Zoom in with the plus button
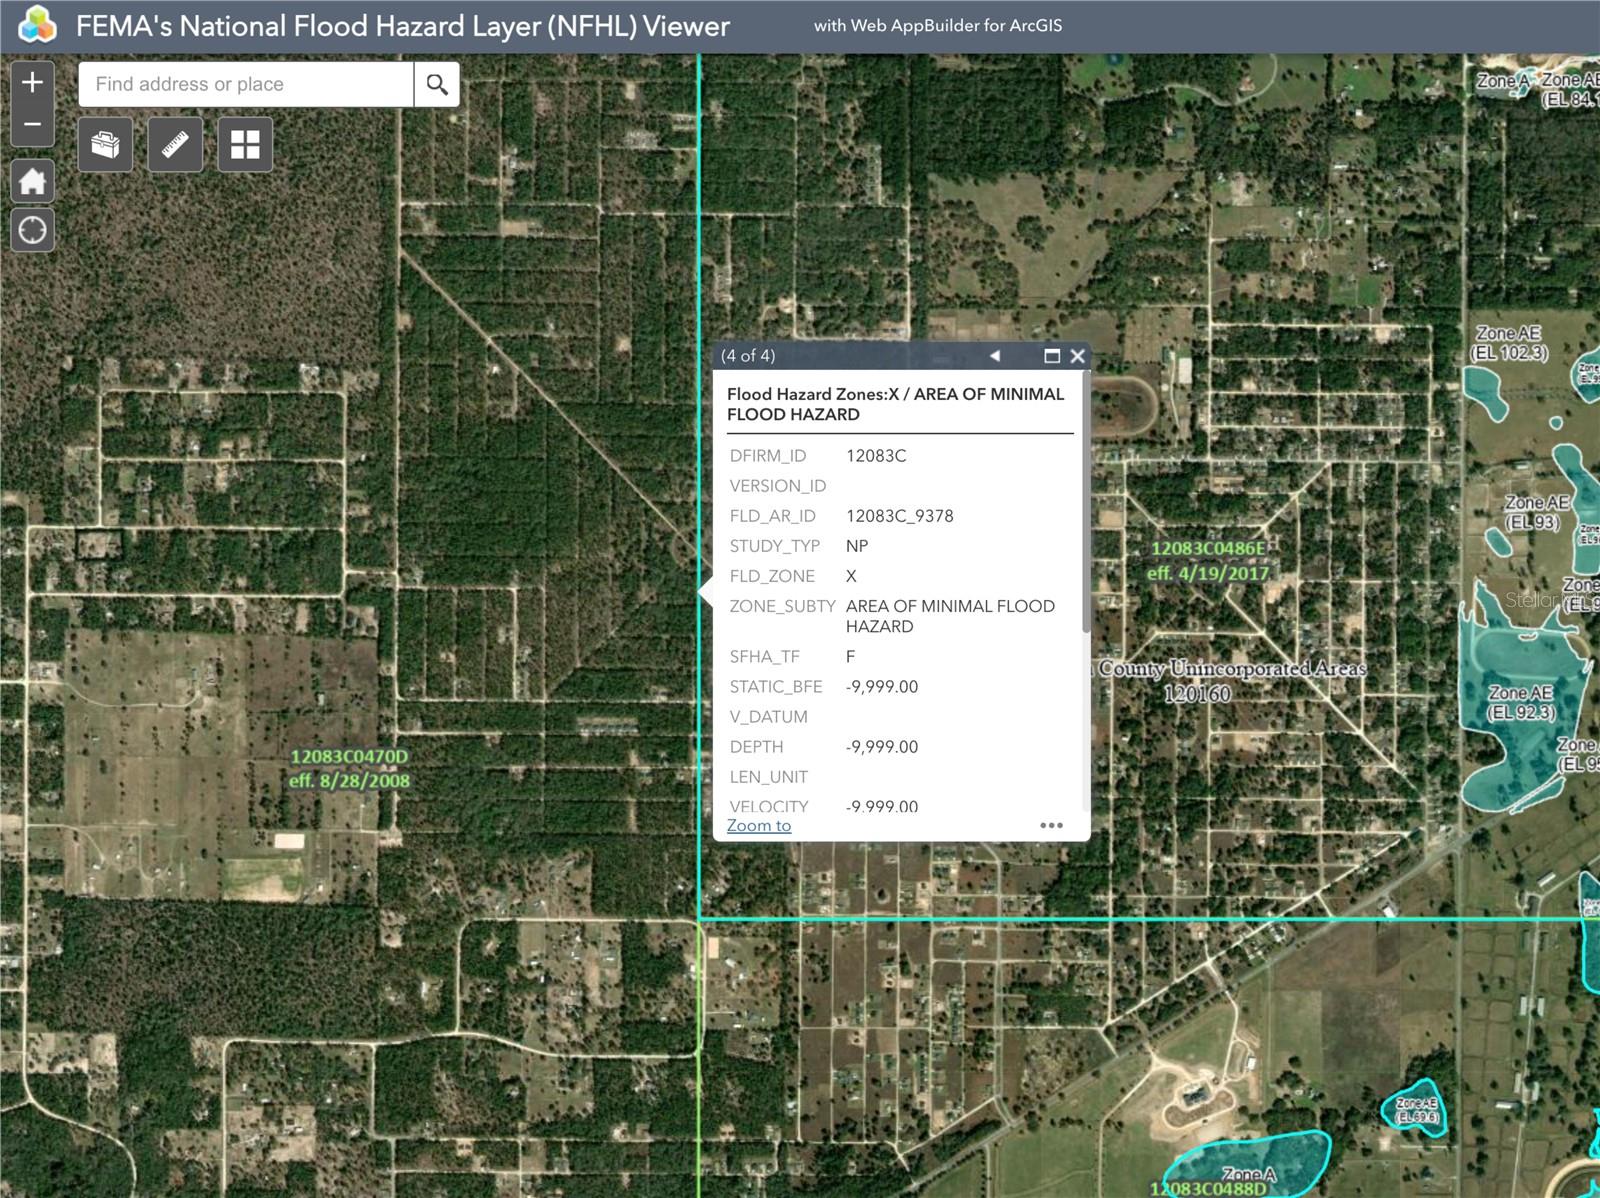 point(32,82)
